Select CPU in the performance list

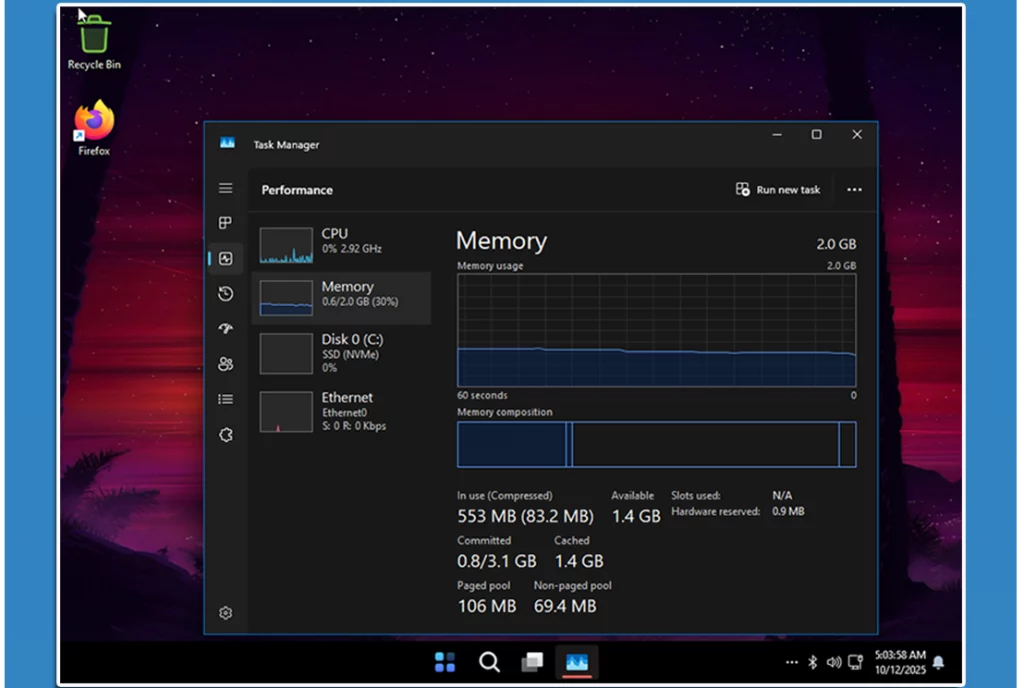[x=341, y=245]
